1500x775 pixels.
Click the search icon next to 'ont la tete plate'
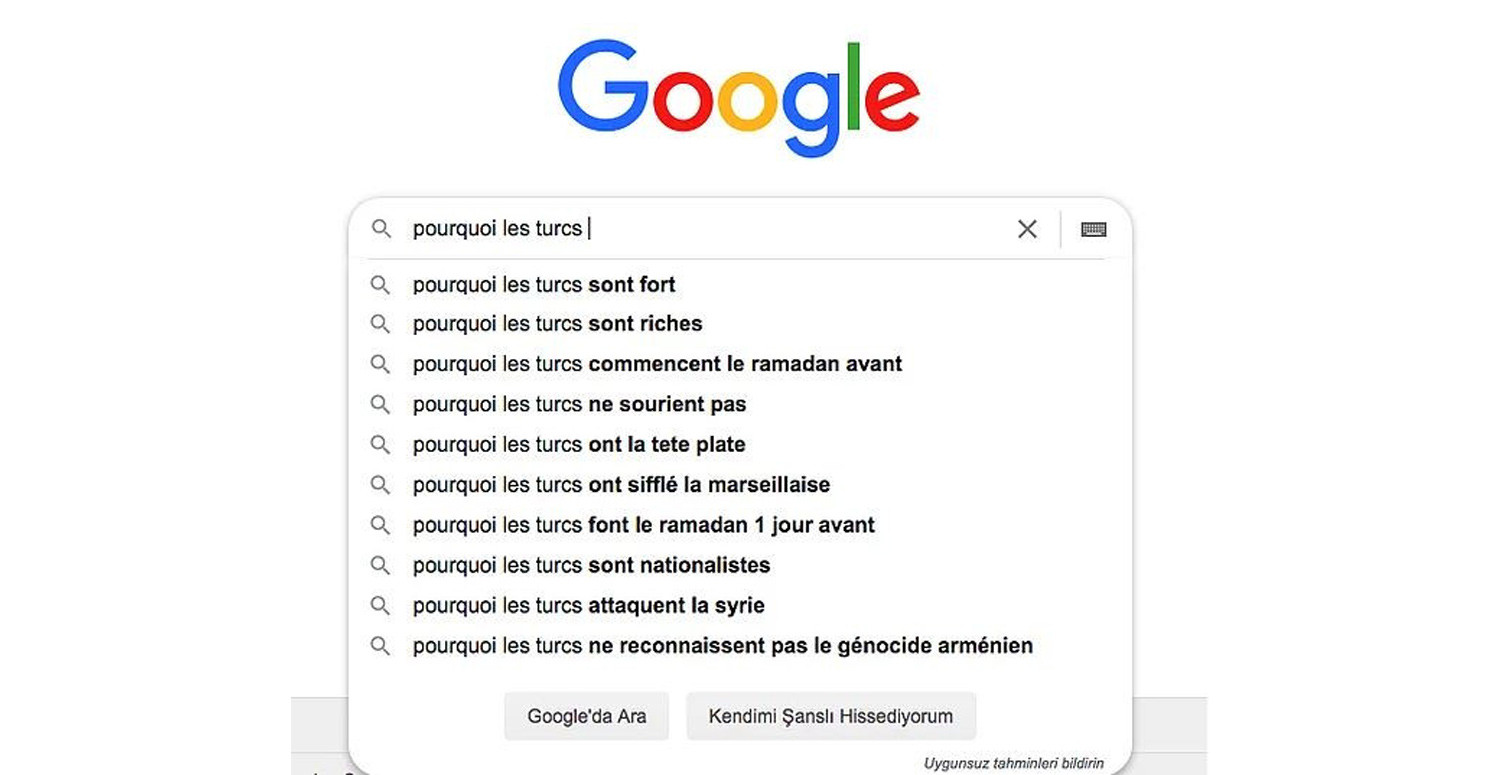[x=381, y=444]
